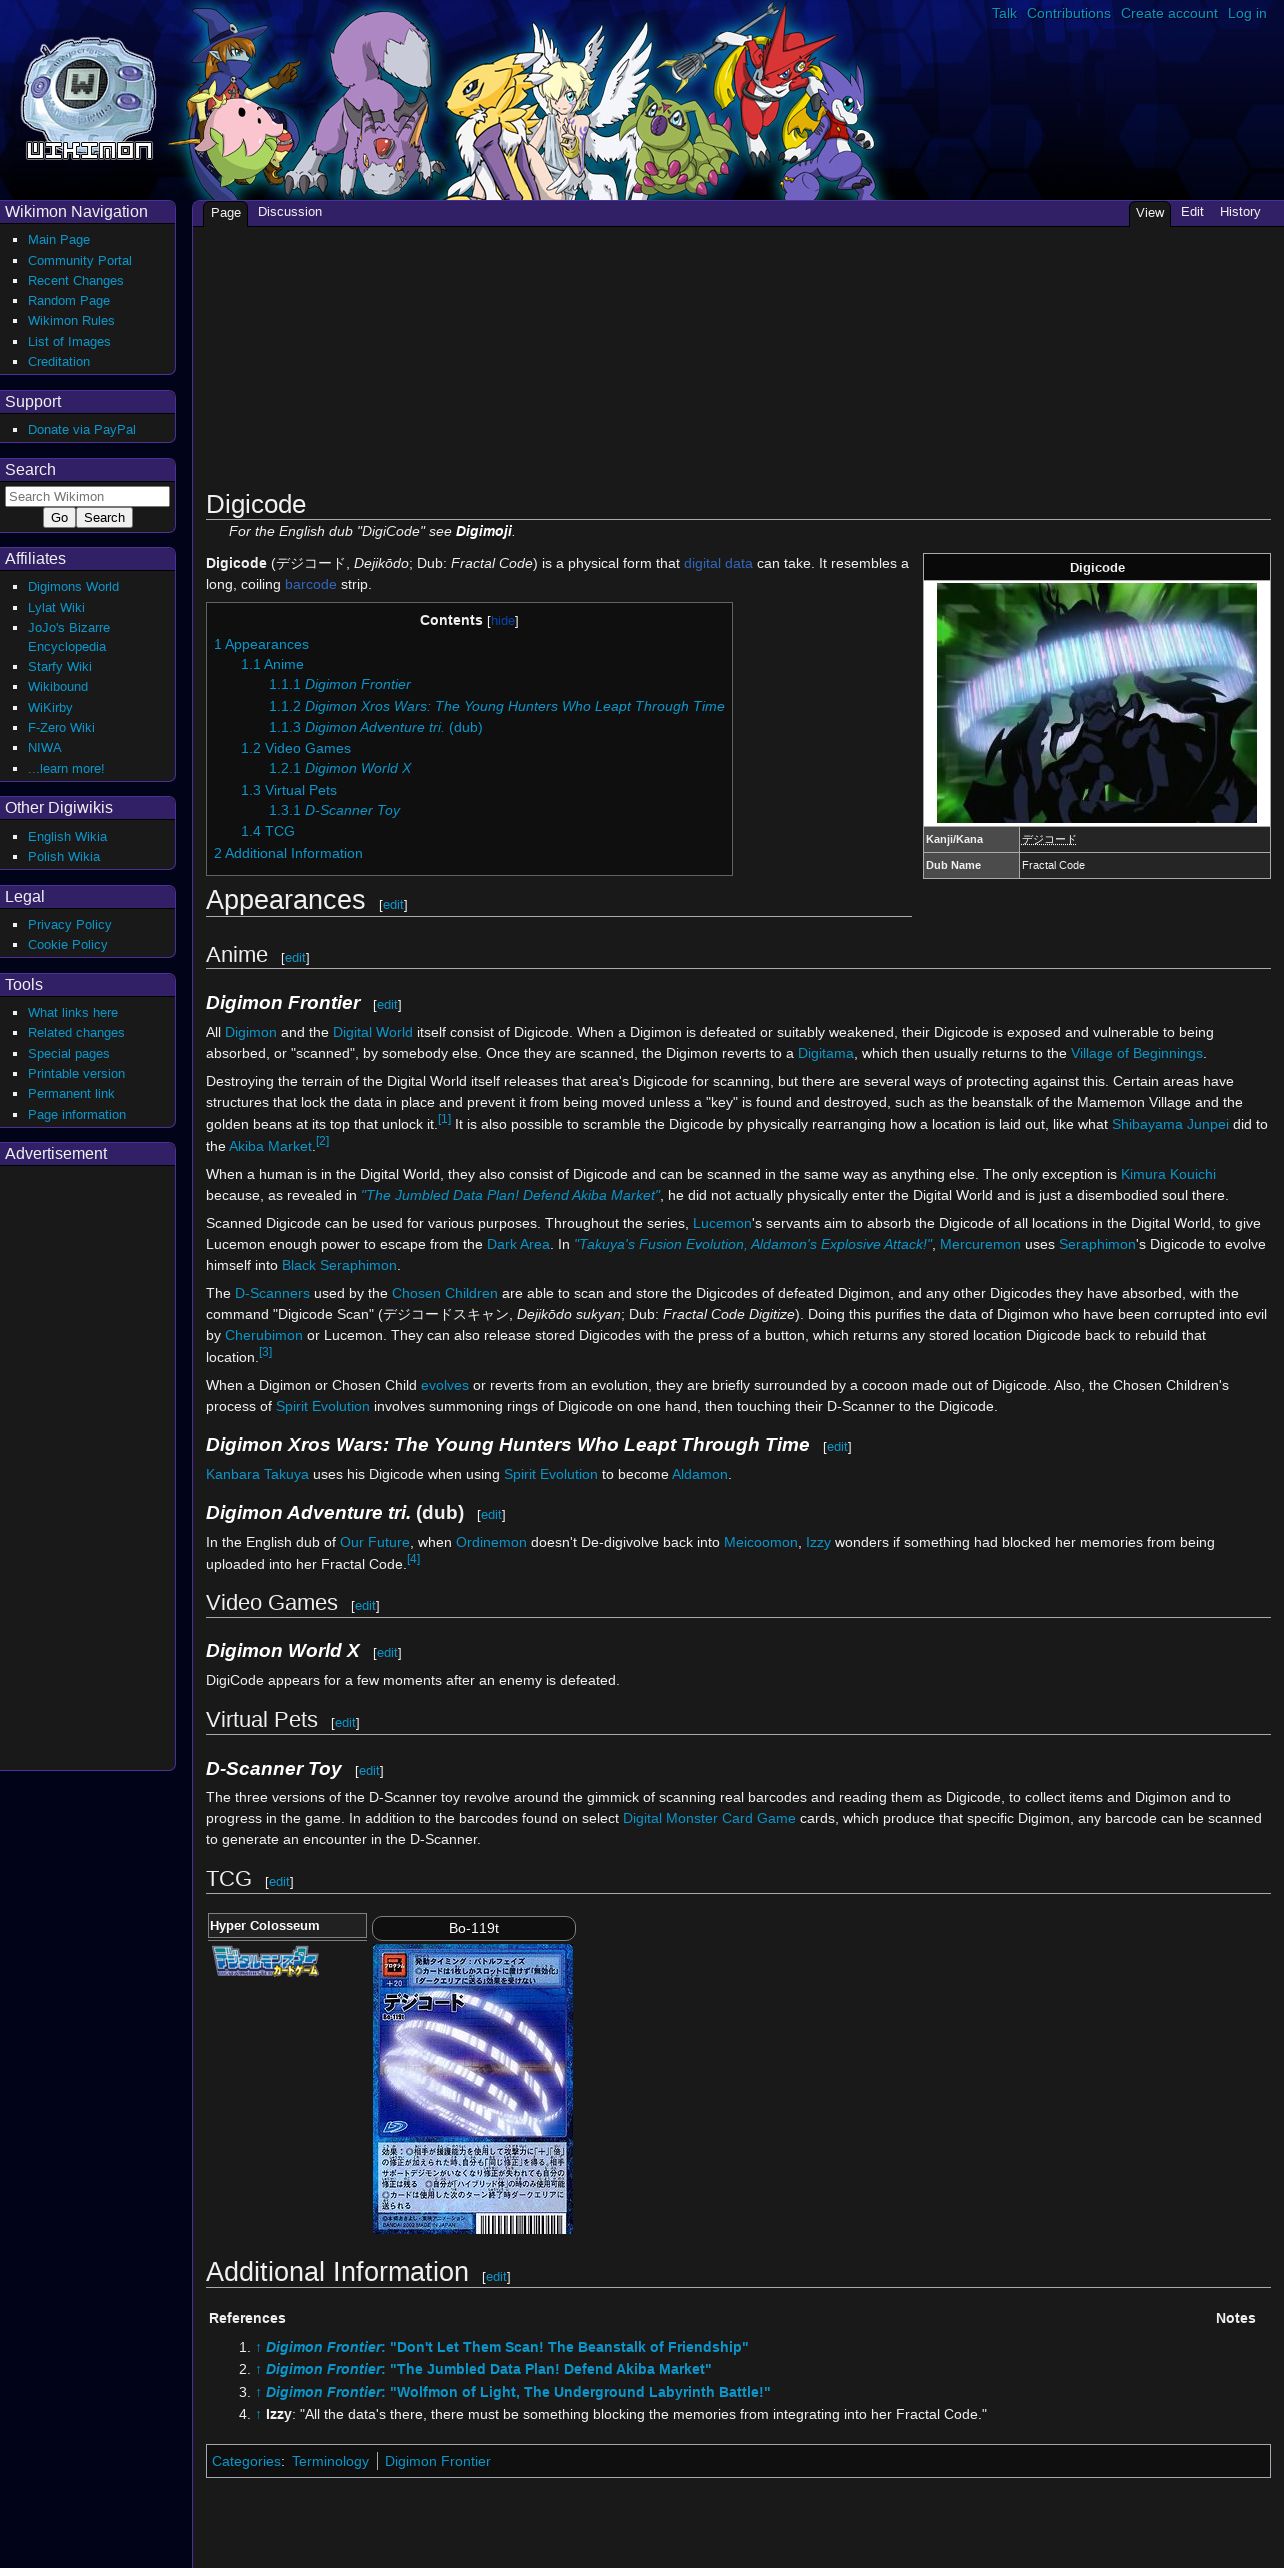This screenshot has height=2568, width=1284.
Task: Jump to 1.4 TCG in contents
Action: click(268, 832)
